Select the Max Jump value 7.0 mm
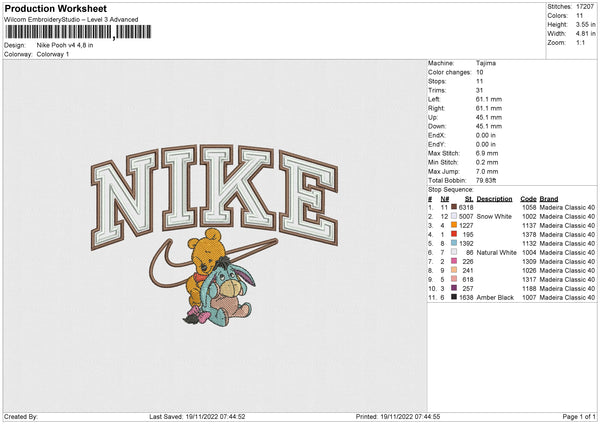The height and width of the screenshot is (424, 600). [487, 171]
